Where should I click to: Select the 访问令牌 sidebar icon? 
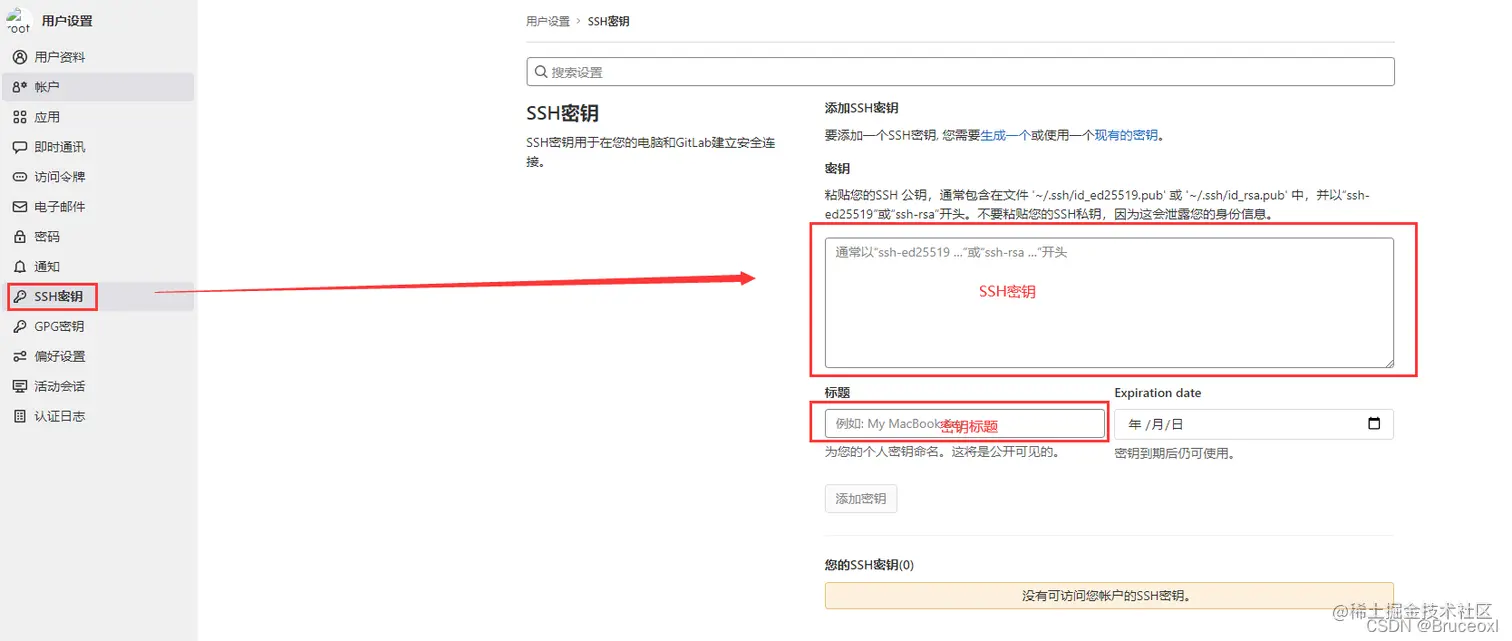click(55, 177)
